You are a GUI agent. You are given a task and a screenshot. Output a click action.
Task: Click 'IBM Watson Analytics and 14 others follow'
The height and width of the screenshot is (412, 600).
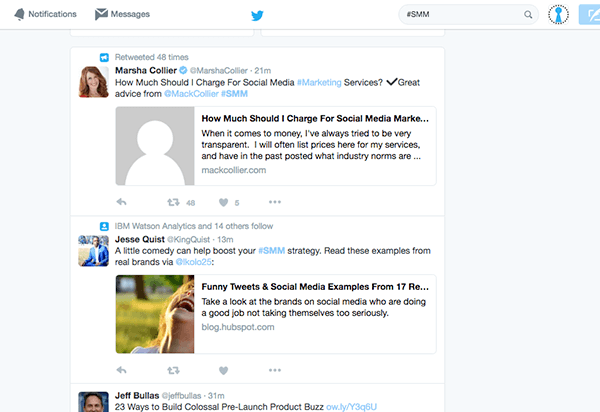pos(194,226)
